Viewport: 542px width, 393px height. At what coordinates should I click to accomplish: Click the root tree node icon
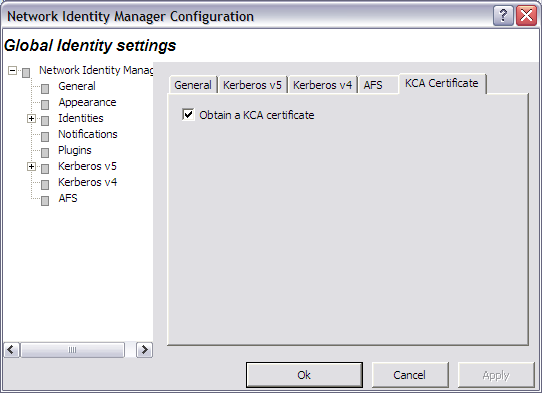tap(26, 73)
